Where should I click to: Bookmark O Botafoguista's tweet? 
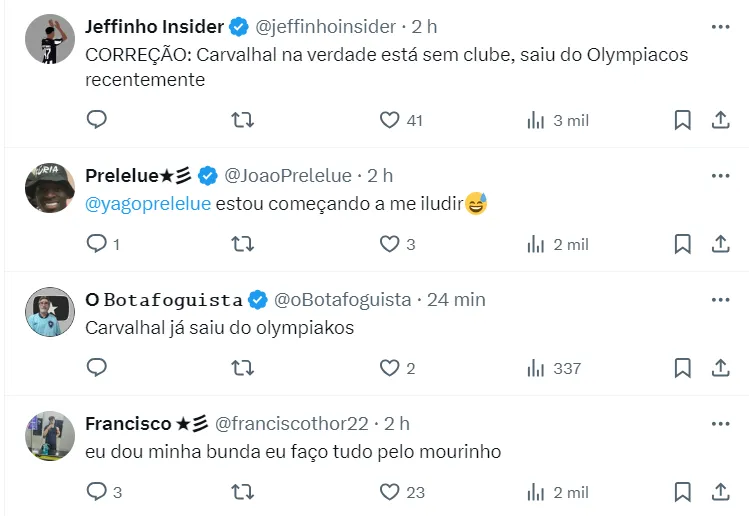point(682,368)
